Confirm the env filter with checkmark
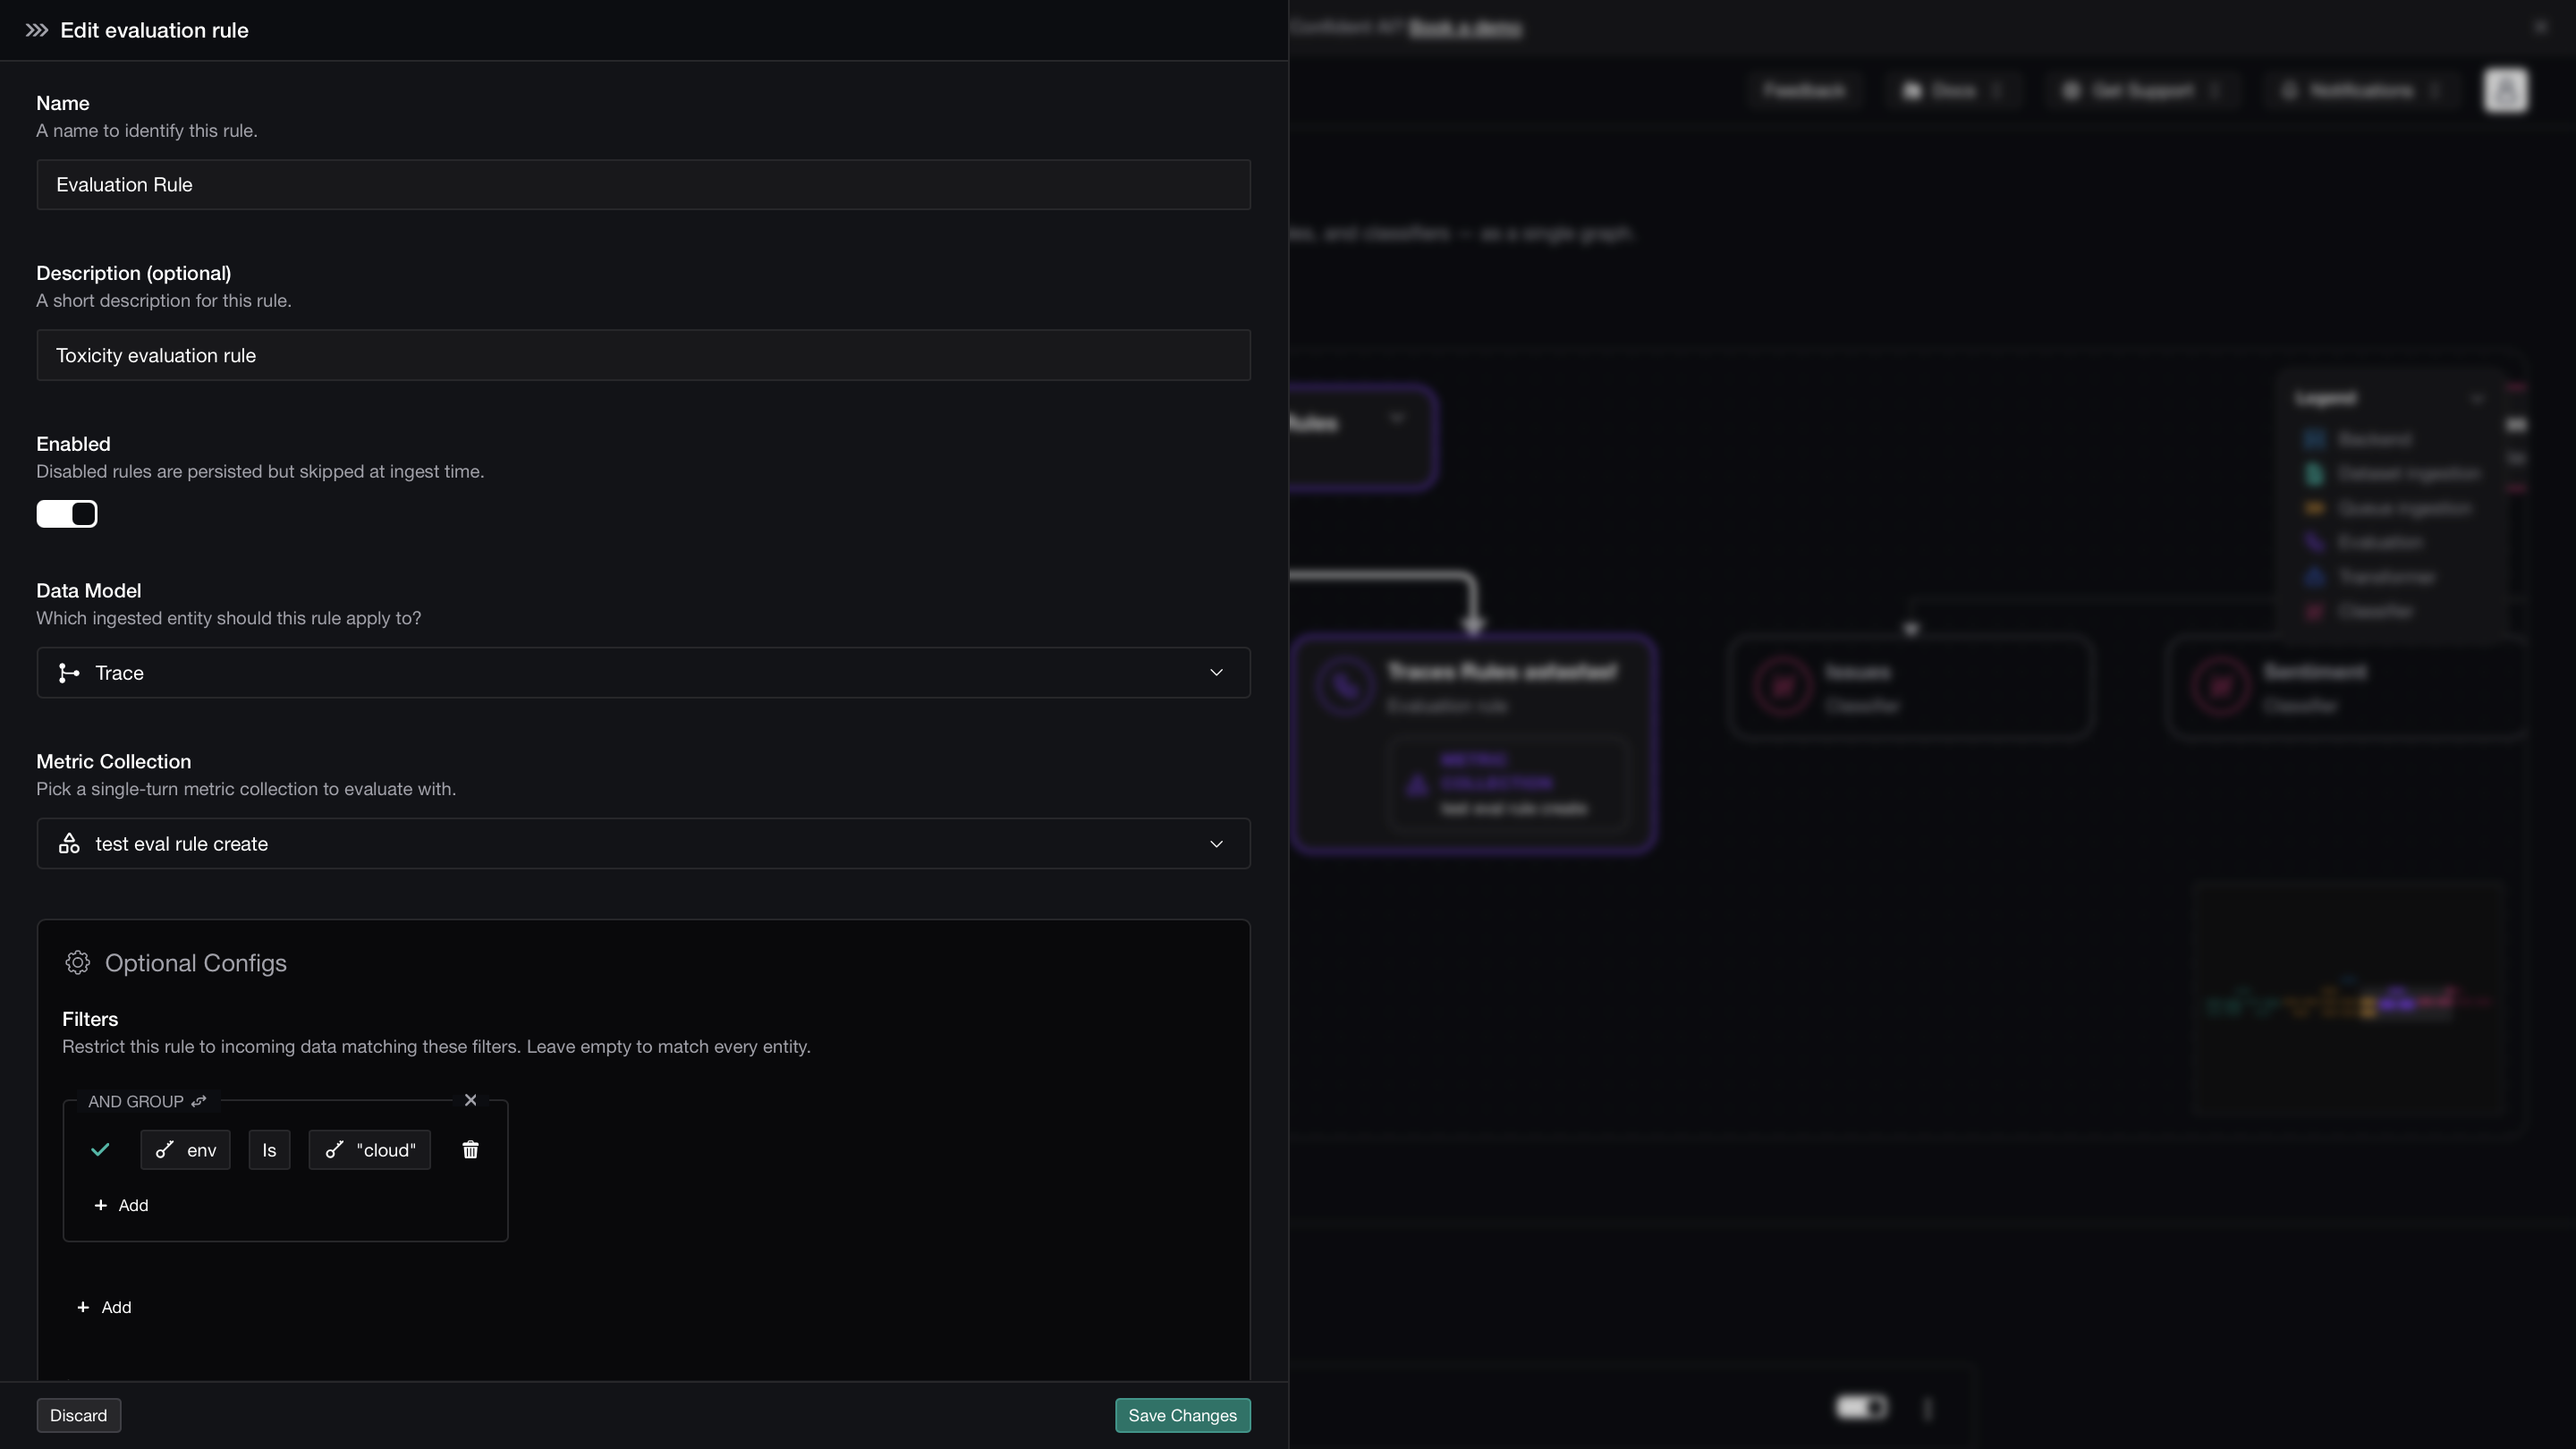 point(100,1150)
